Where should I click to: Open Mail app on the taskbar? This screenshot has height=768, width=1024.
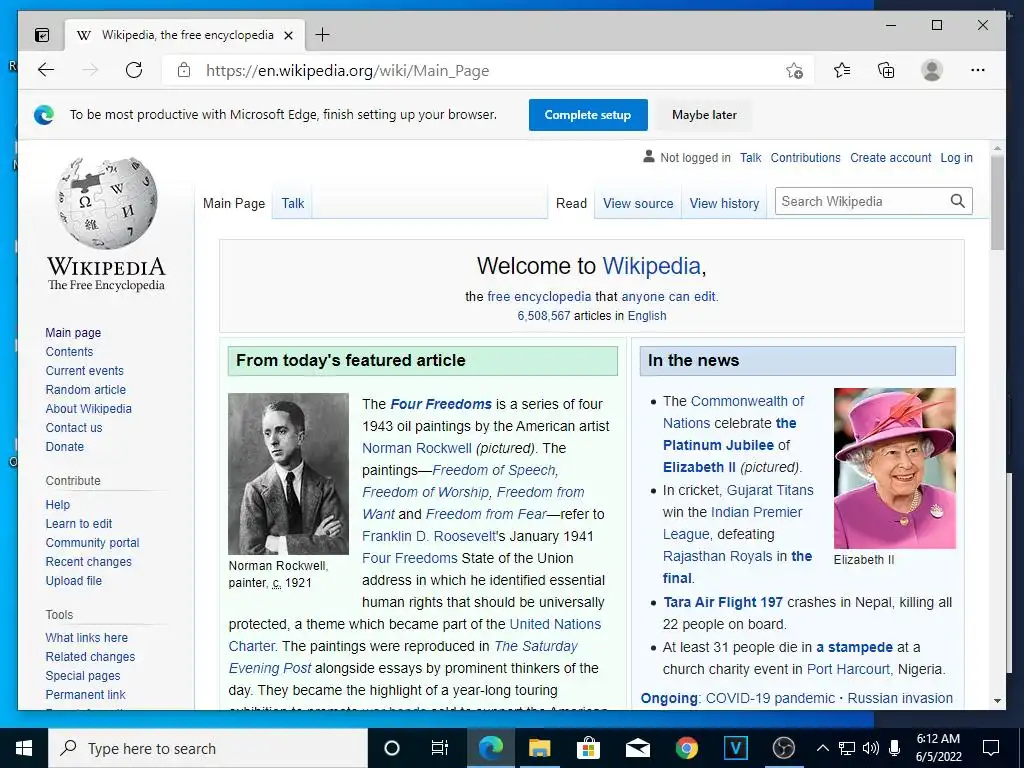click(637, 748)
